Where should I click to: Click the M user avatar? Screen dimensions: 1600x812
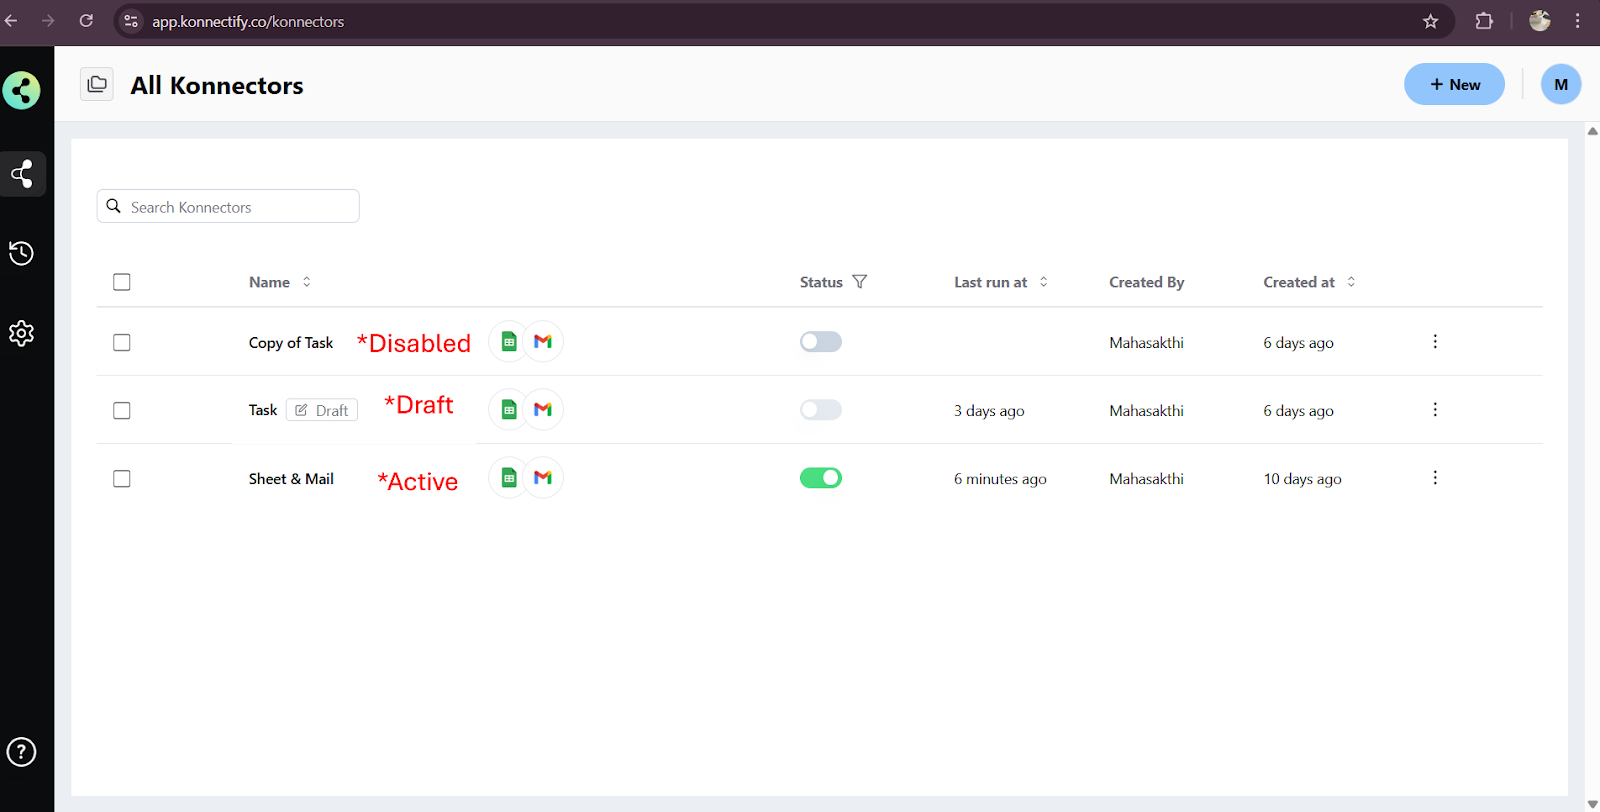[1560, 84]
